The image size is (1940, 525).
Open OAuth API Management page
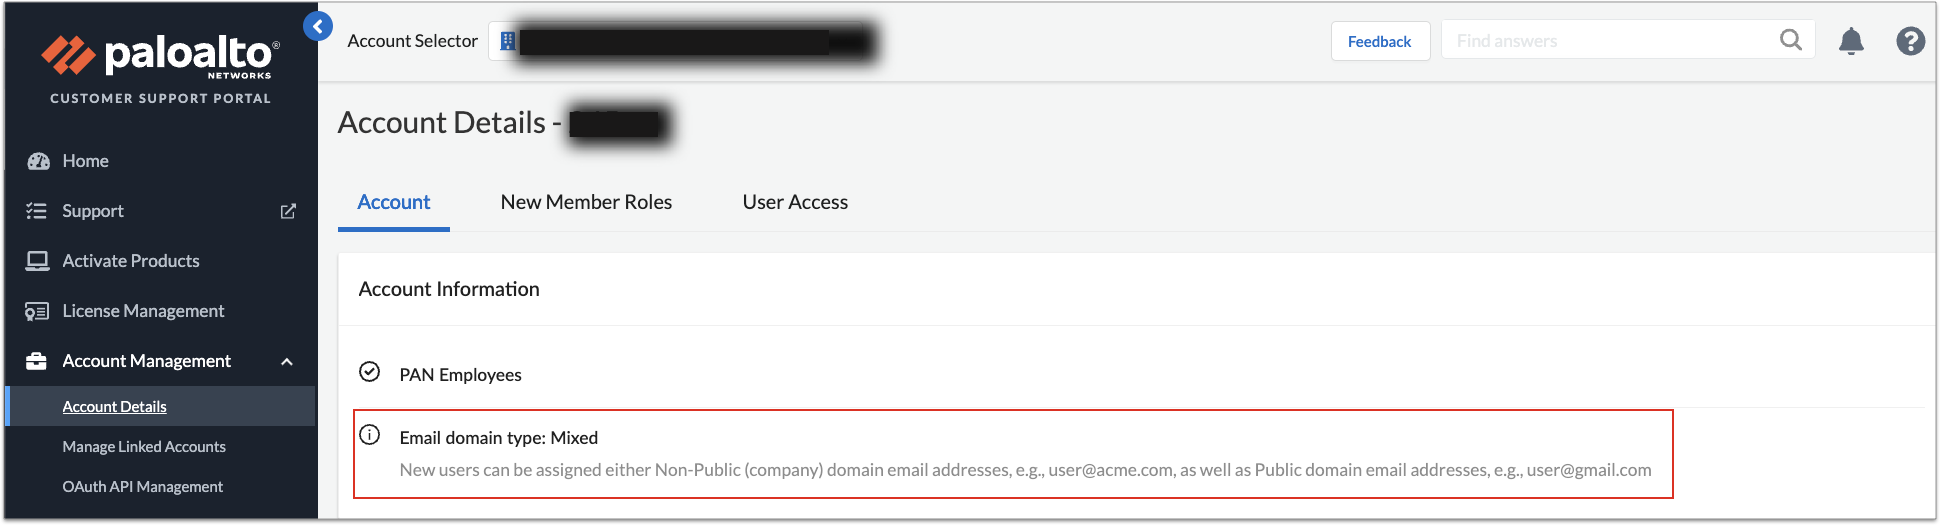[142, 487]
